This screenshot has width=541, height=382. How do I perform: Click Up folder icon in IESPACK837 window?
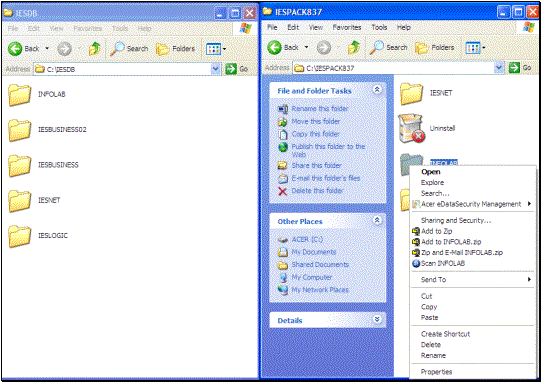coord(354,47)
